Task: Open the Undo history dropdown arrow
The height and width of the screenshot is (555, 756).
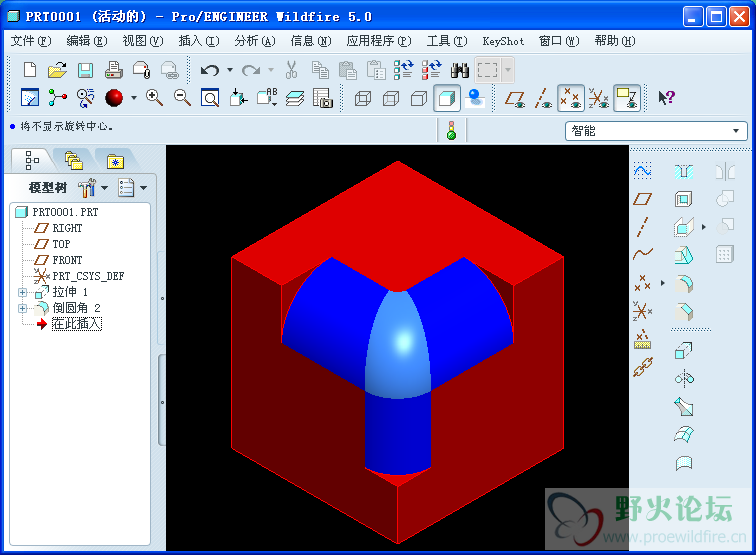Action: pyautogui.click(x=230, y=70)
